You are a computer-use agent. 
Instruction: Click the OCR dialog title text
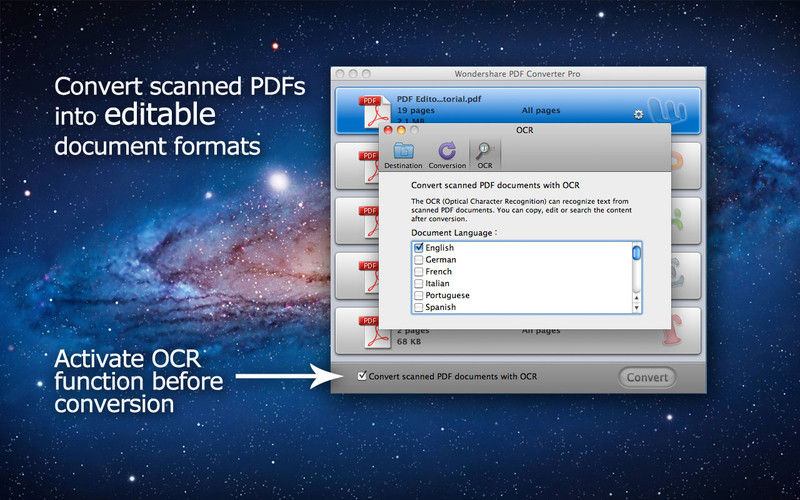(524, 130)
